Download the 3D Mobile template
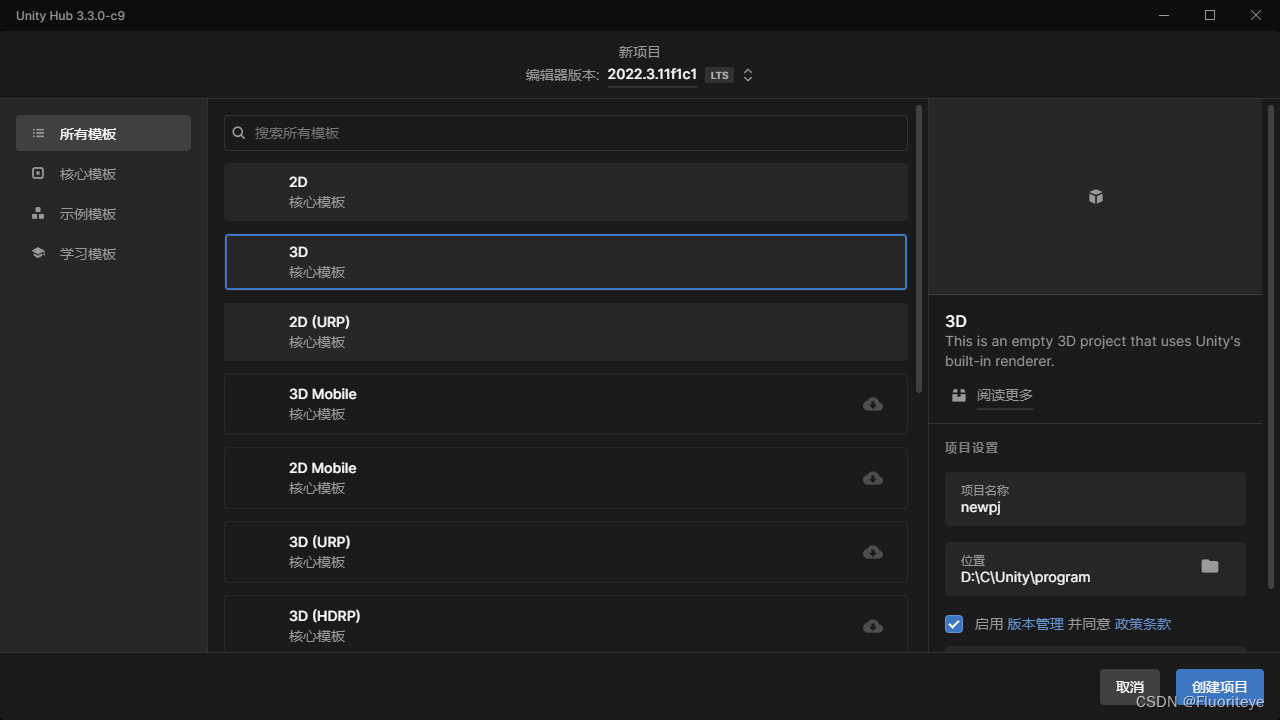The width and height of the screenshot is (1280, 720). coord(873,404)
